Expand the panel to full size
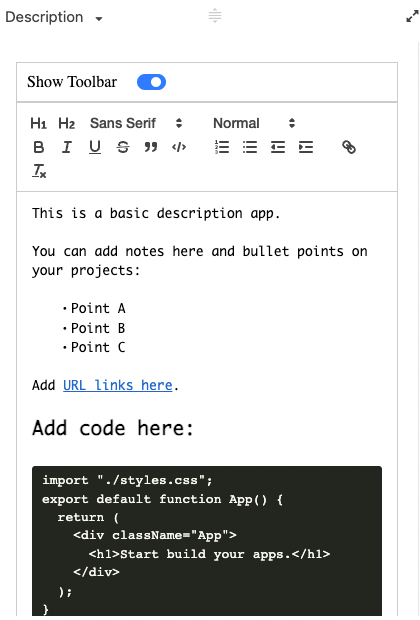The width and height of the screenshot is (420, 620). click(412, 17)
